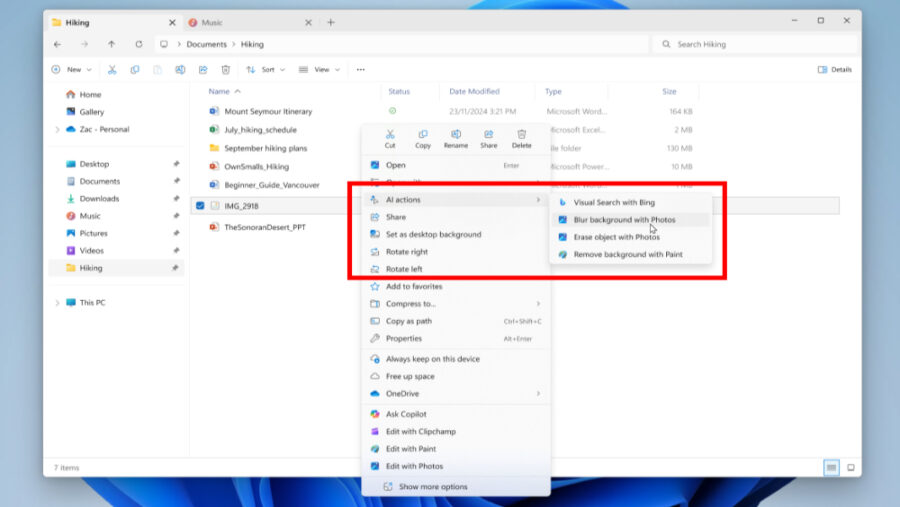Screen dimensions: 900x507
Task: Select Remove background with Paint
Action: pos(630,254)
